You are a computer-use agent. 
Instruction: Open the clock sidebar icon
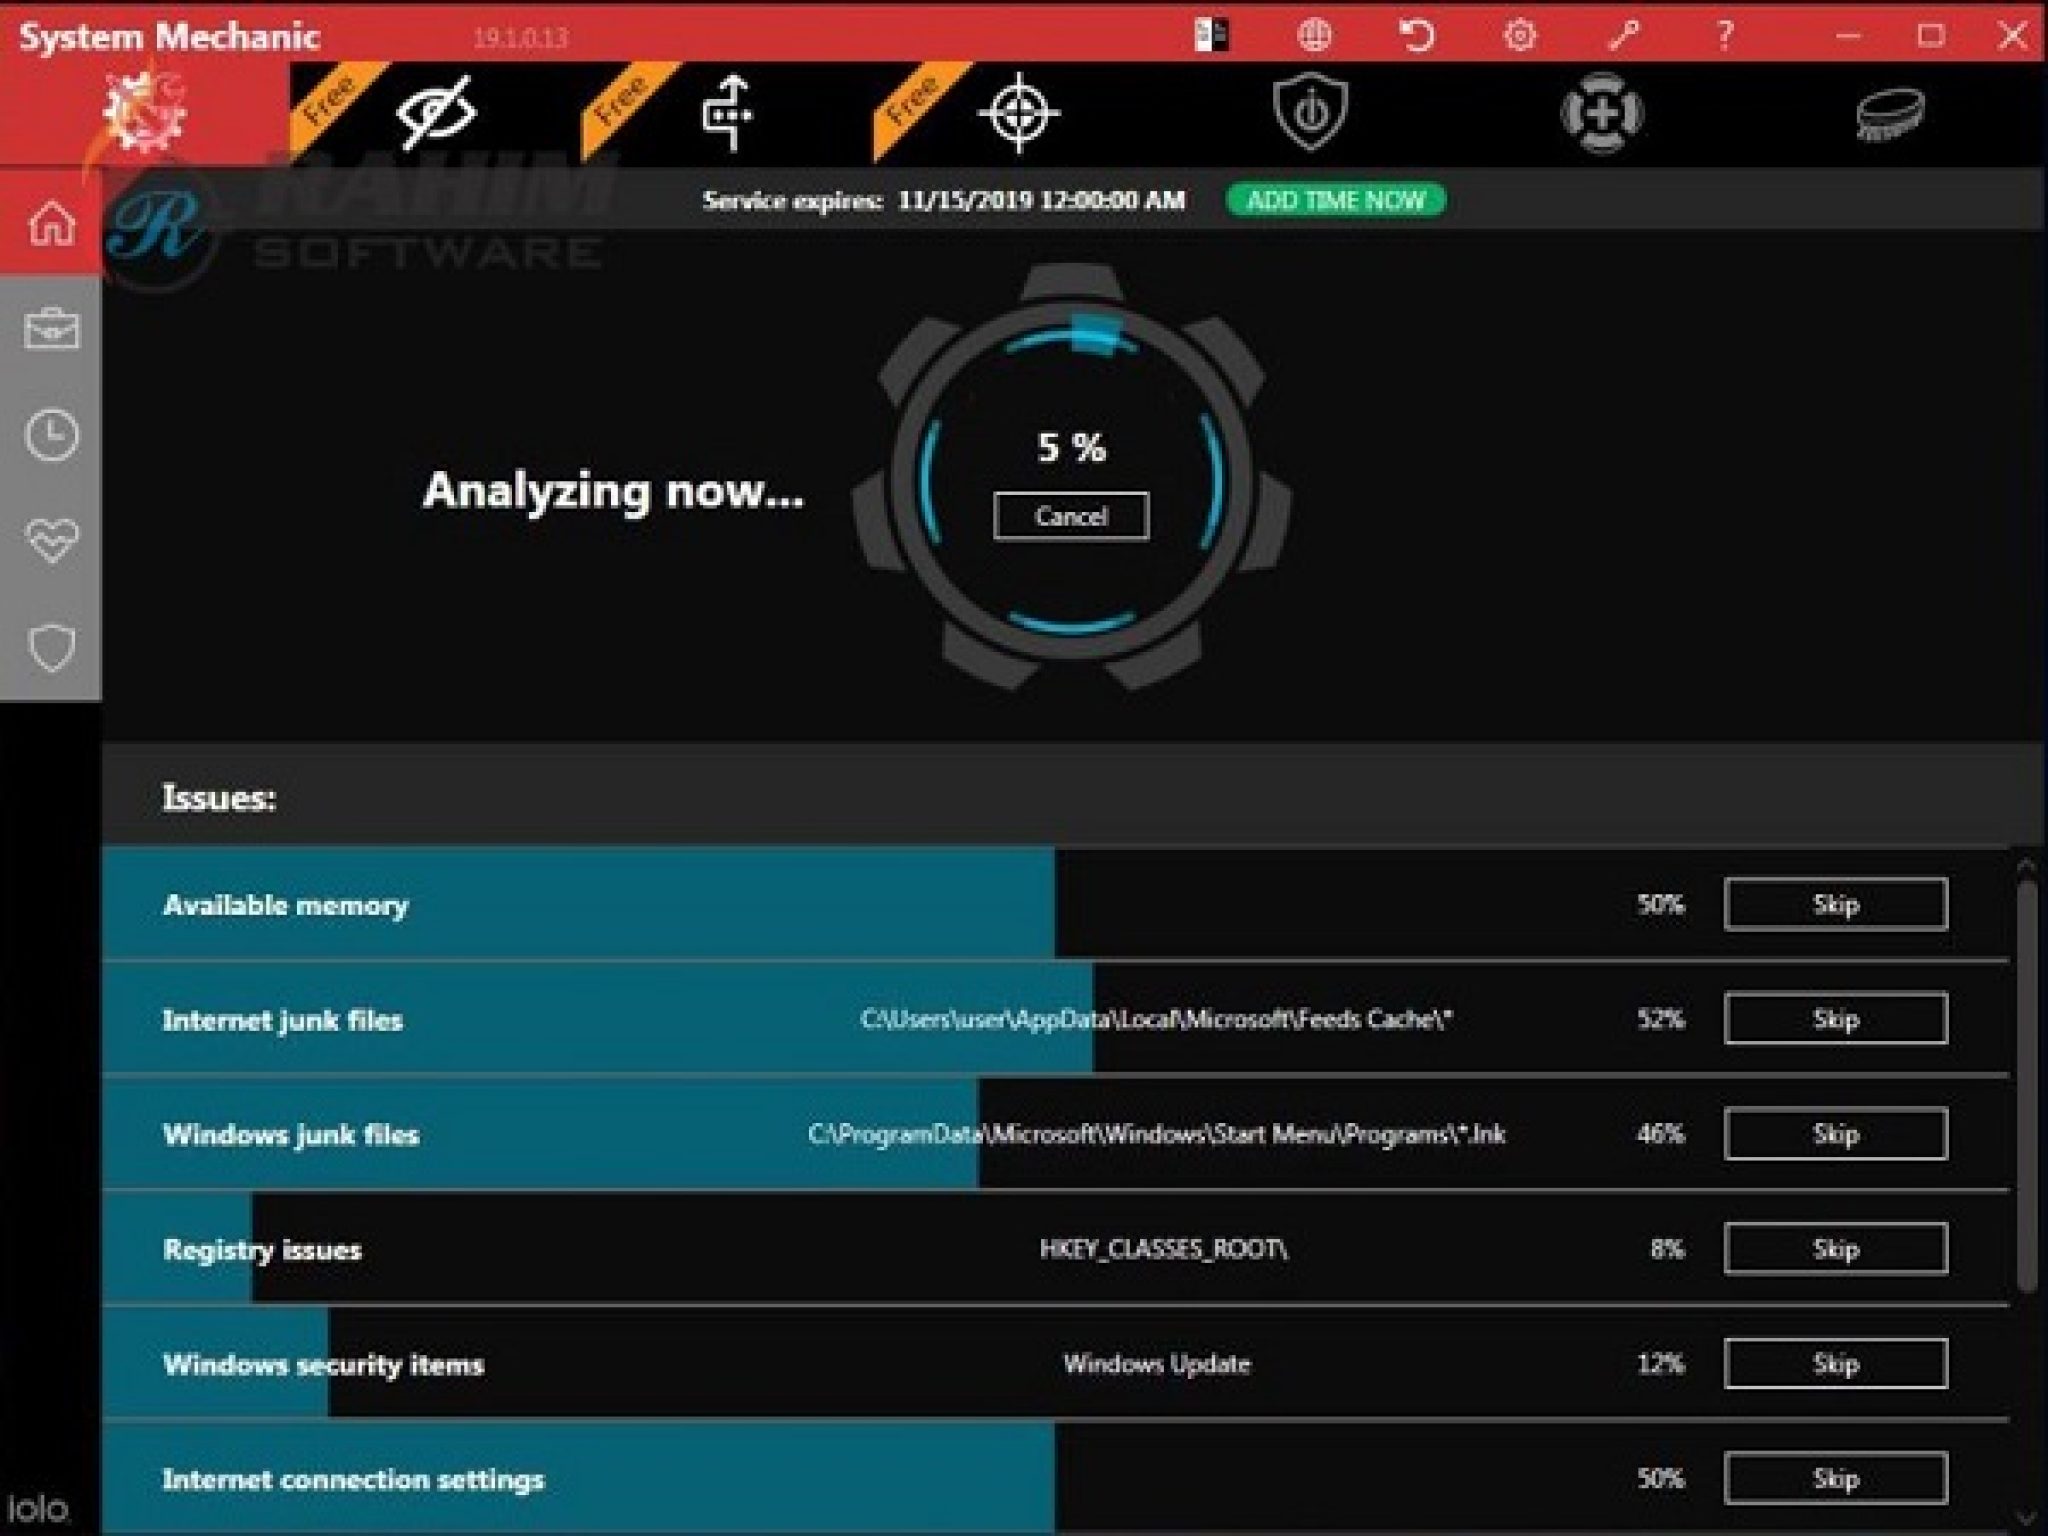click(51, 435)
